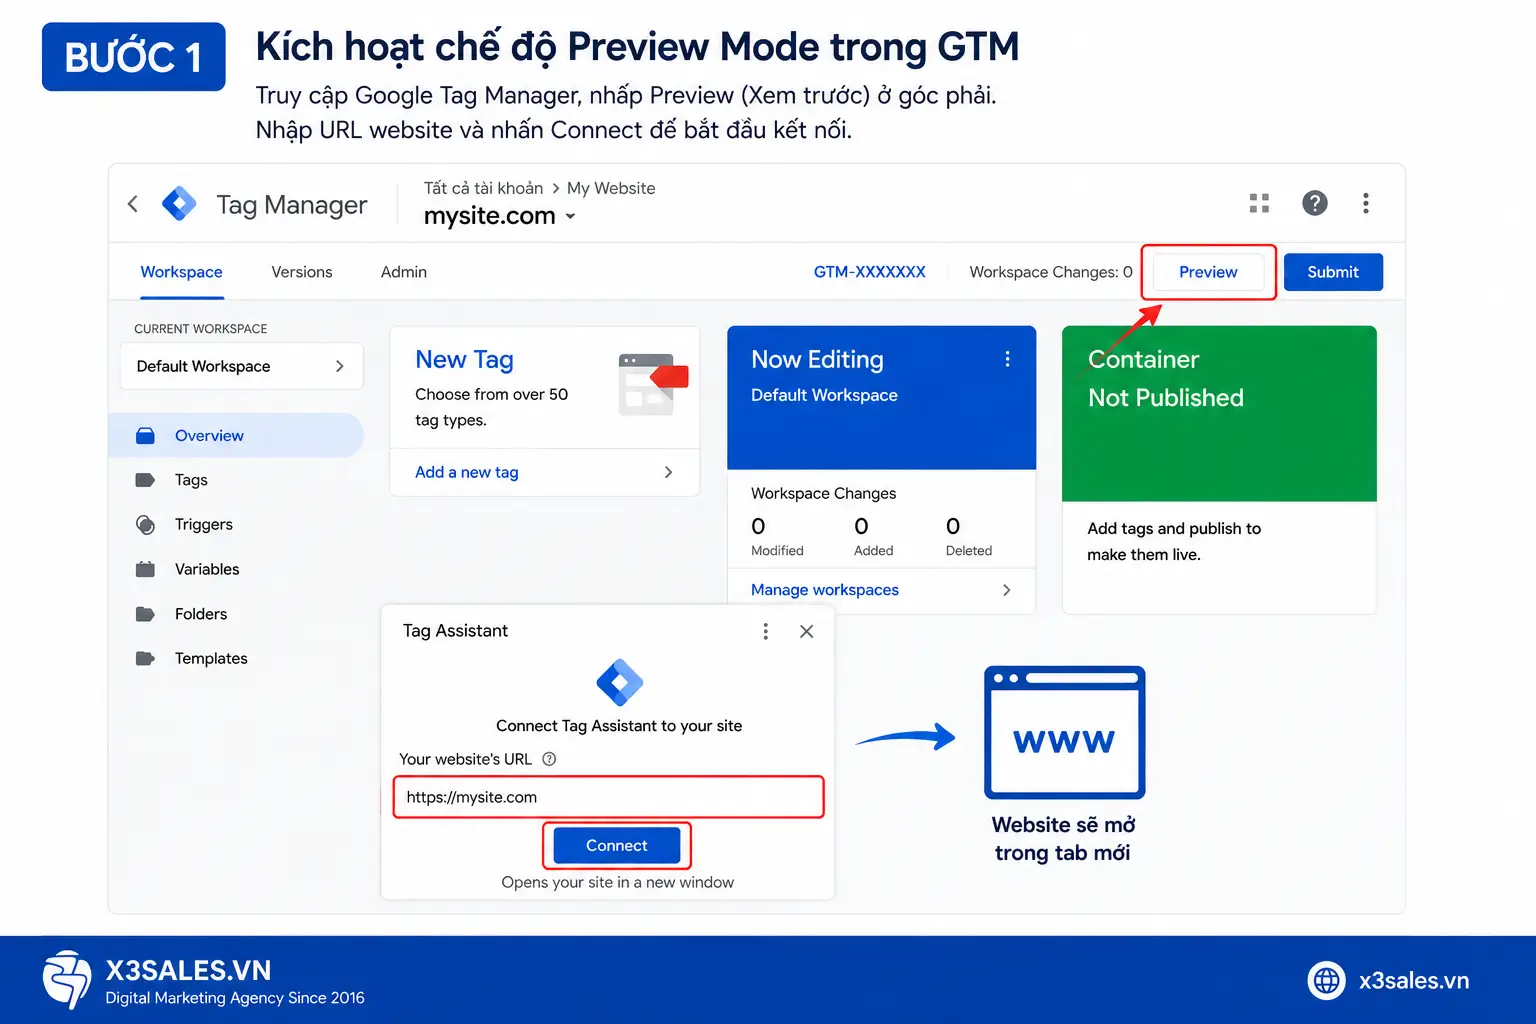The height and width of the screenshot is (1024, 1536).
Task: Click the Submit button
Action: pos(1333,272)
